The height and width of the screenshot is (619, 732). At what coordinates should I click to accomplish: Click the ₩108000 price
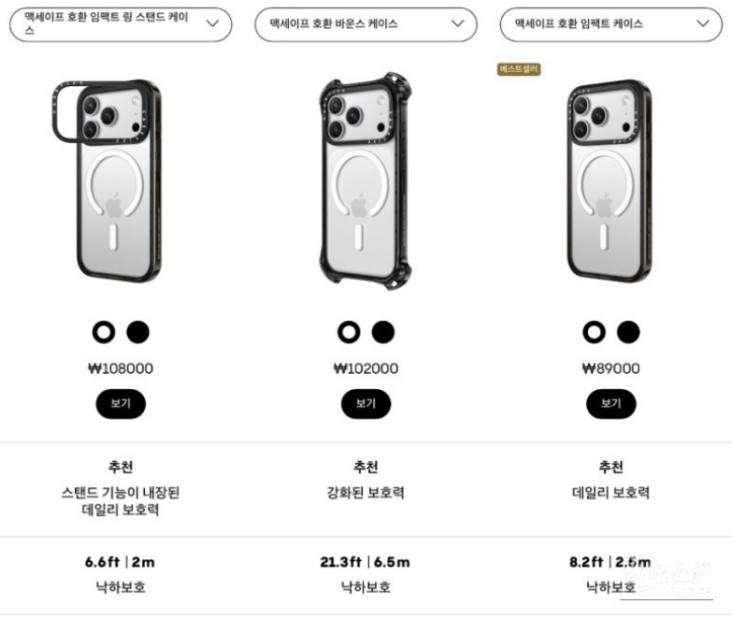pyautogui.click(x=121, y=368)
